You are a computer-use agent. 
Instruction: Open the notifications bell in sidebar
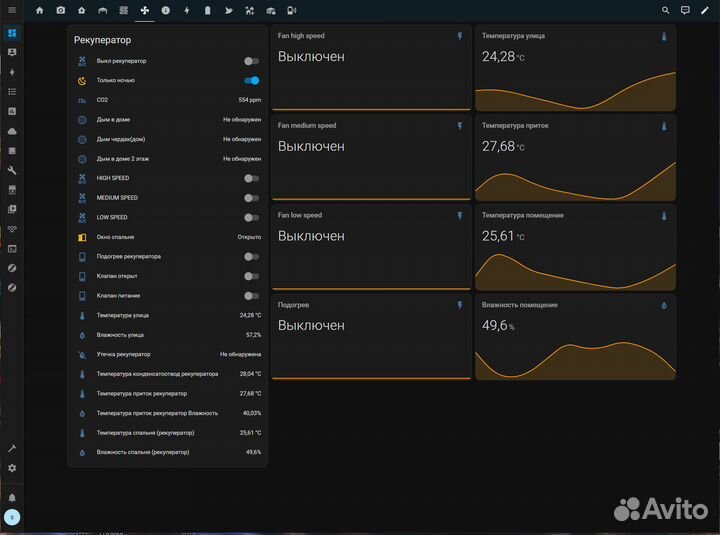(x=12, y=496)
